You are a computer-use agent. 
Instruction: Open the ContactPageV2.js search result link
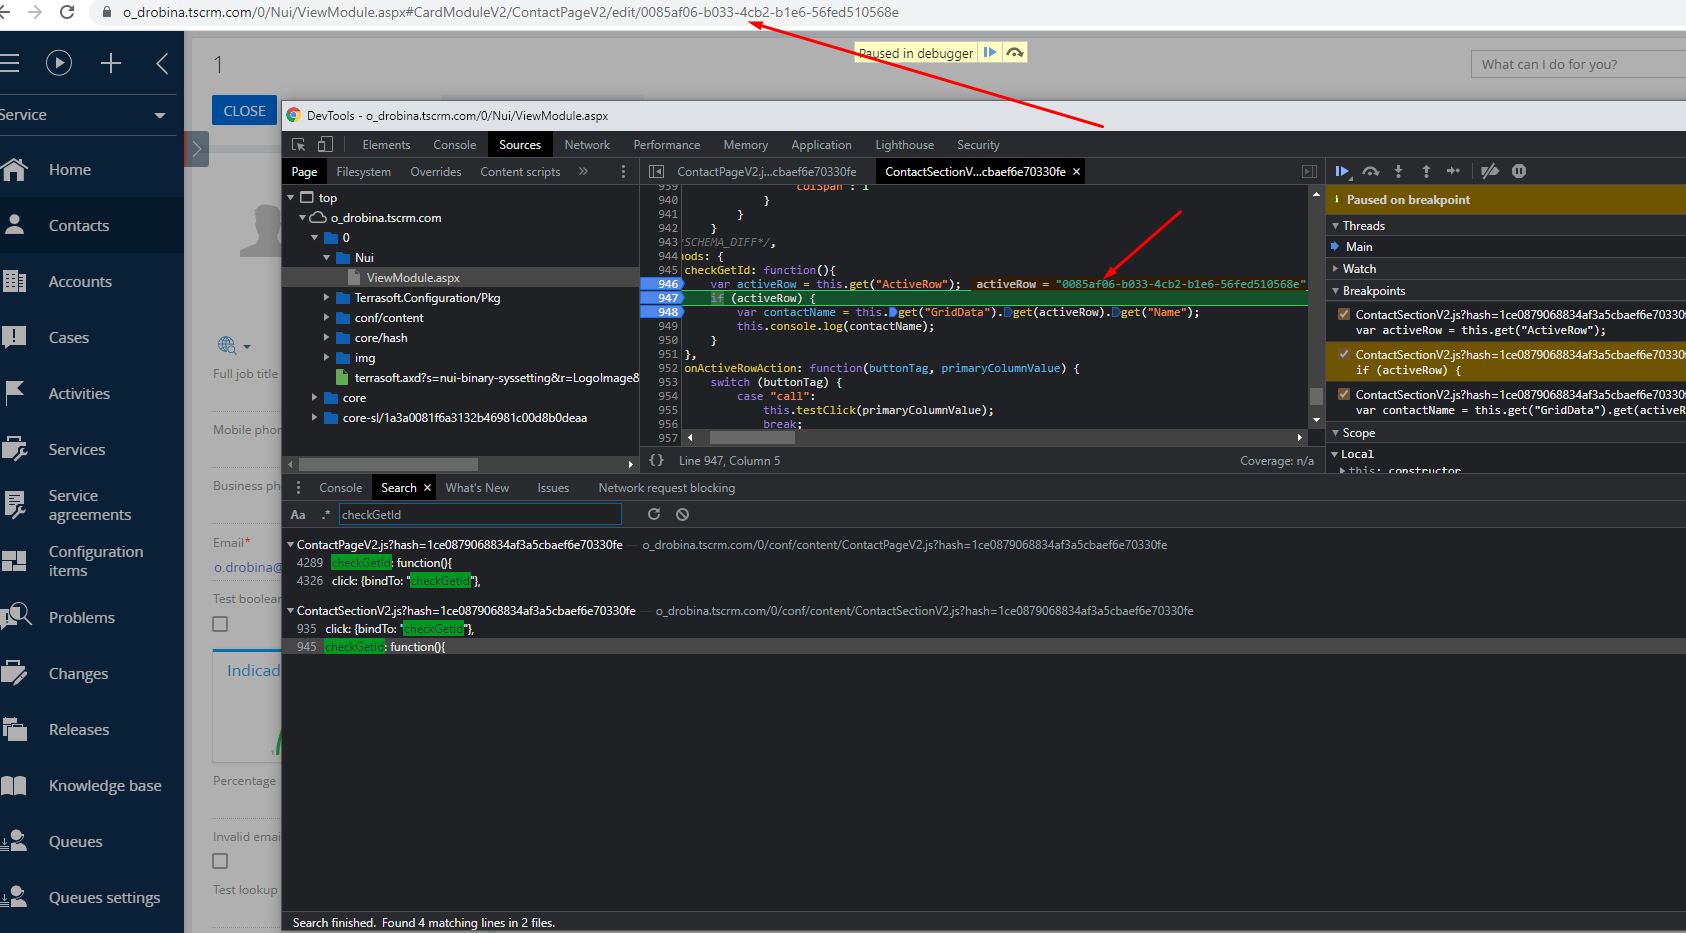coord(459,545)
